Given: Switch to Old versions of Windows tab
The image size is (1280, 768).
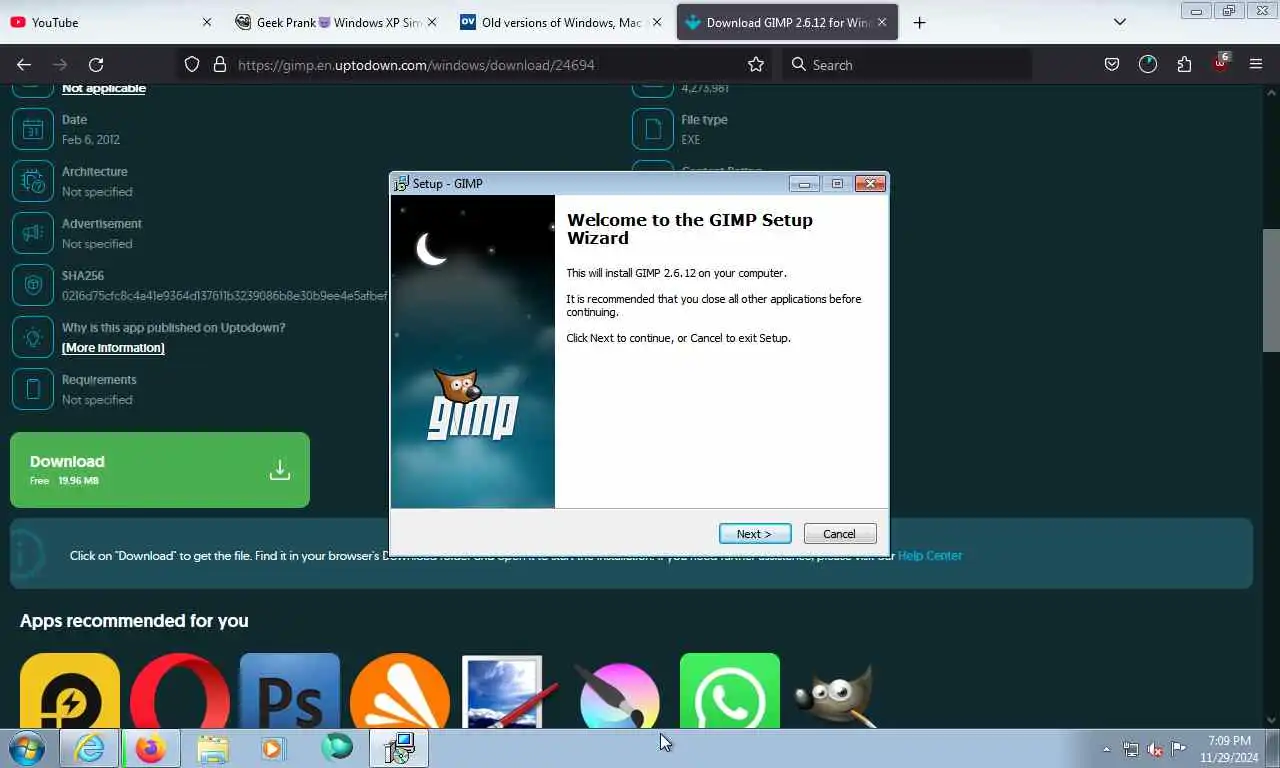Looking at the screenshot, I should tap(562, 22).
